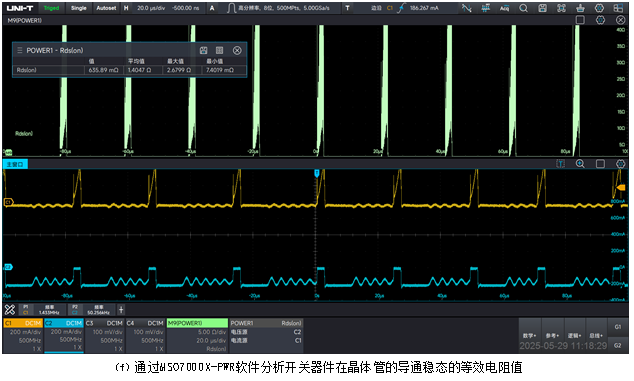Open the Logic add menu
The image size is (634, 381).
[x=575, y=335]
